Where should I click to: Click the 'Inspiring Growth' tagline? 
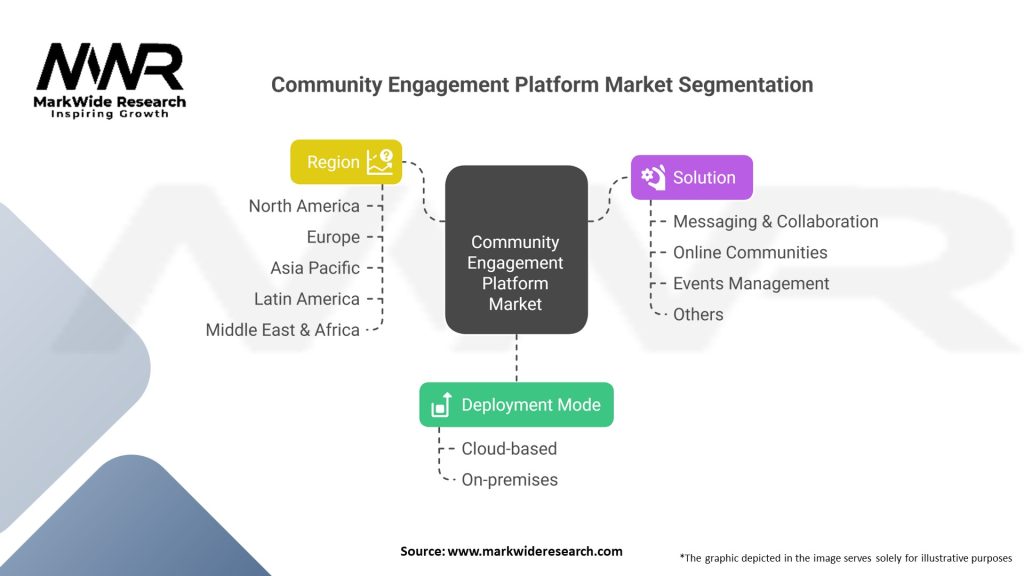pyautogui.click(x=110, y=114)
